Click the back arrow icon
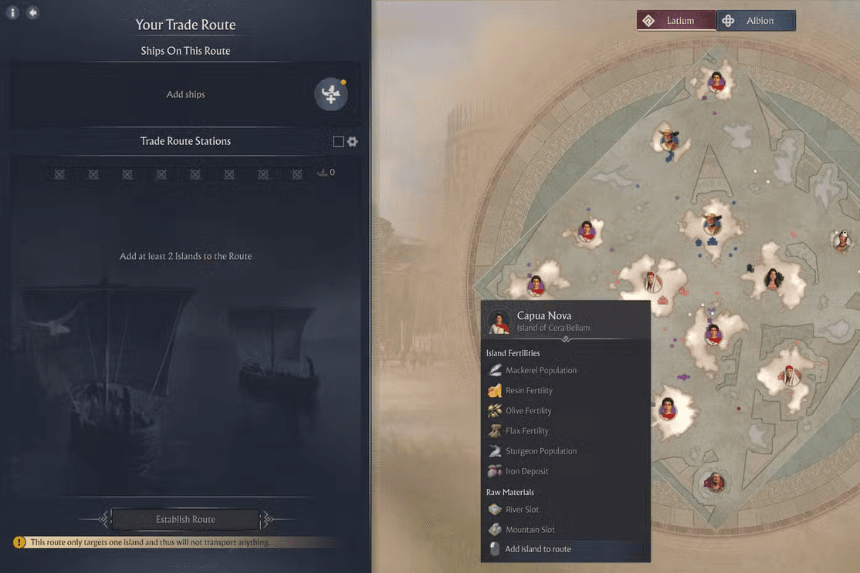Viewport: 860px width, 573px height. click(33, 12)
